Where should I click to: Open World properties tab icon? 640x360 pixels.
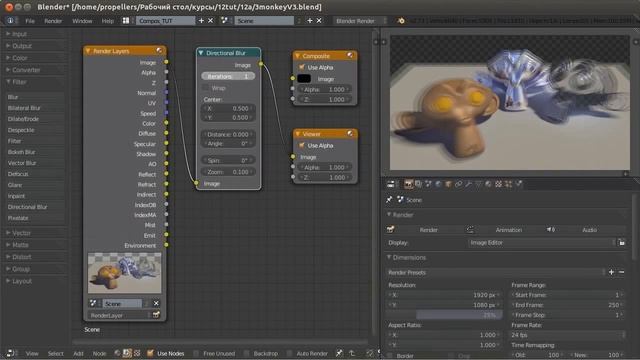pyautogui.click(x=438, y=184)
